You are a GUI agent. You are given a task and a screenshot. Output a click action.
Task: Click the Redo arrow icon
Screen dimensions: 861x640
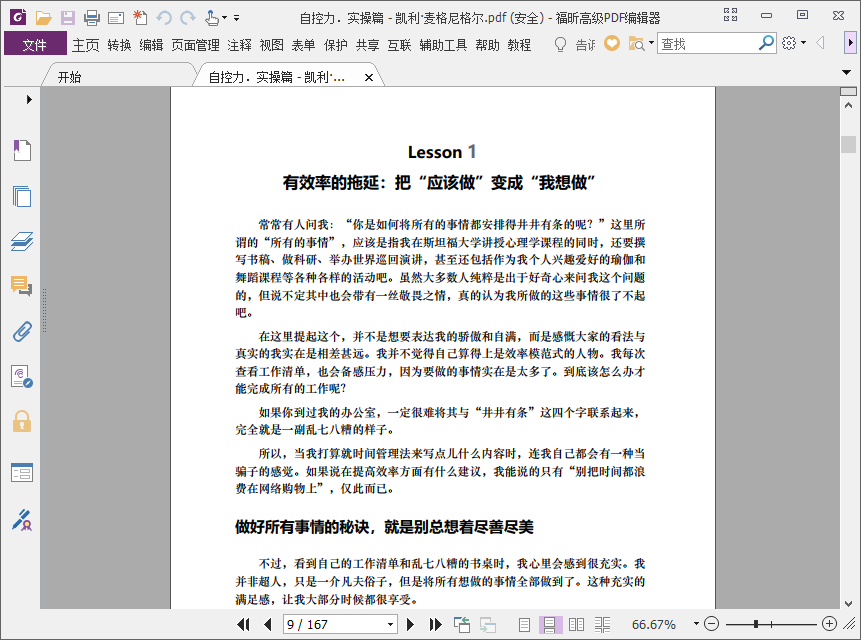[x=188, y=18]
